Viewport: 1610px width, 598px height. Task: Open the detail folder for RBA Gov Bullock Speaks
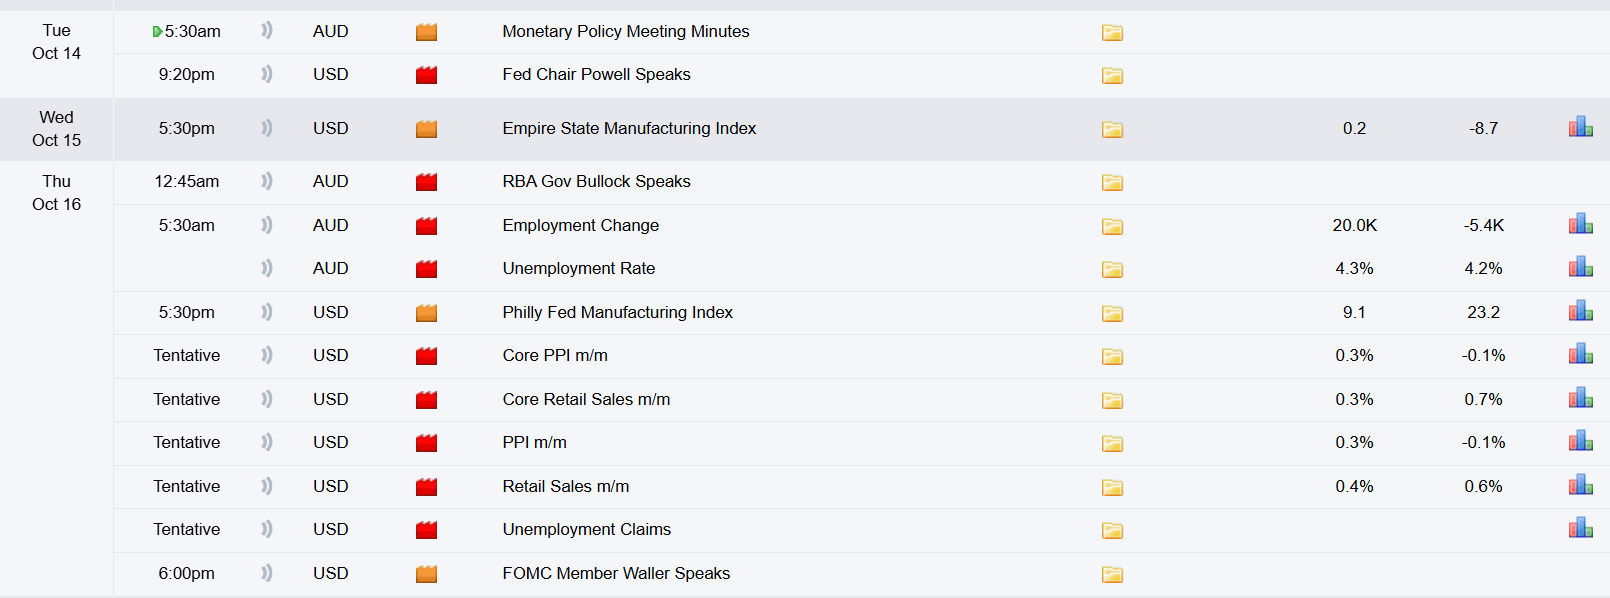(x=1112, y=182)
